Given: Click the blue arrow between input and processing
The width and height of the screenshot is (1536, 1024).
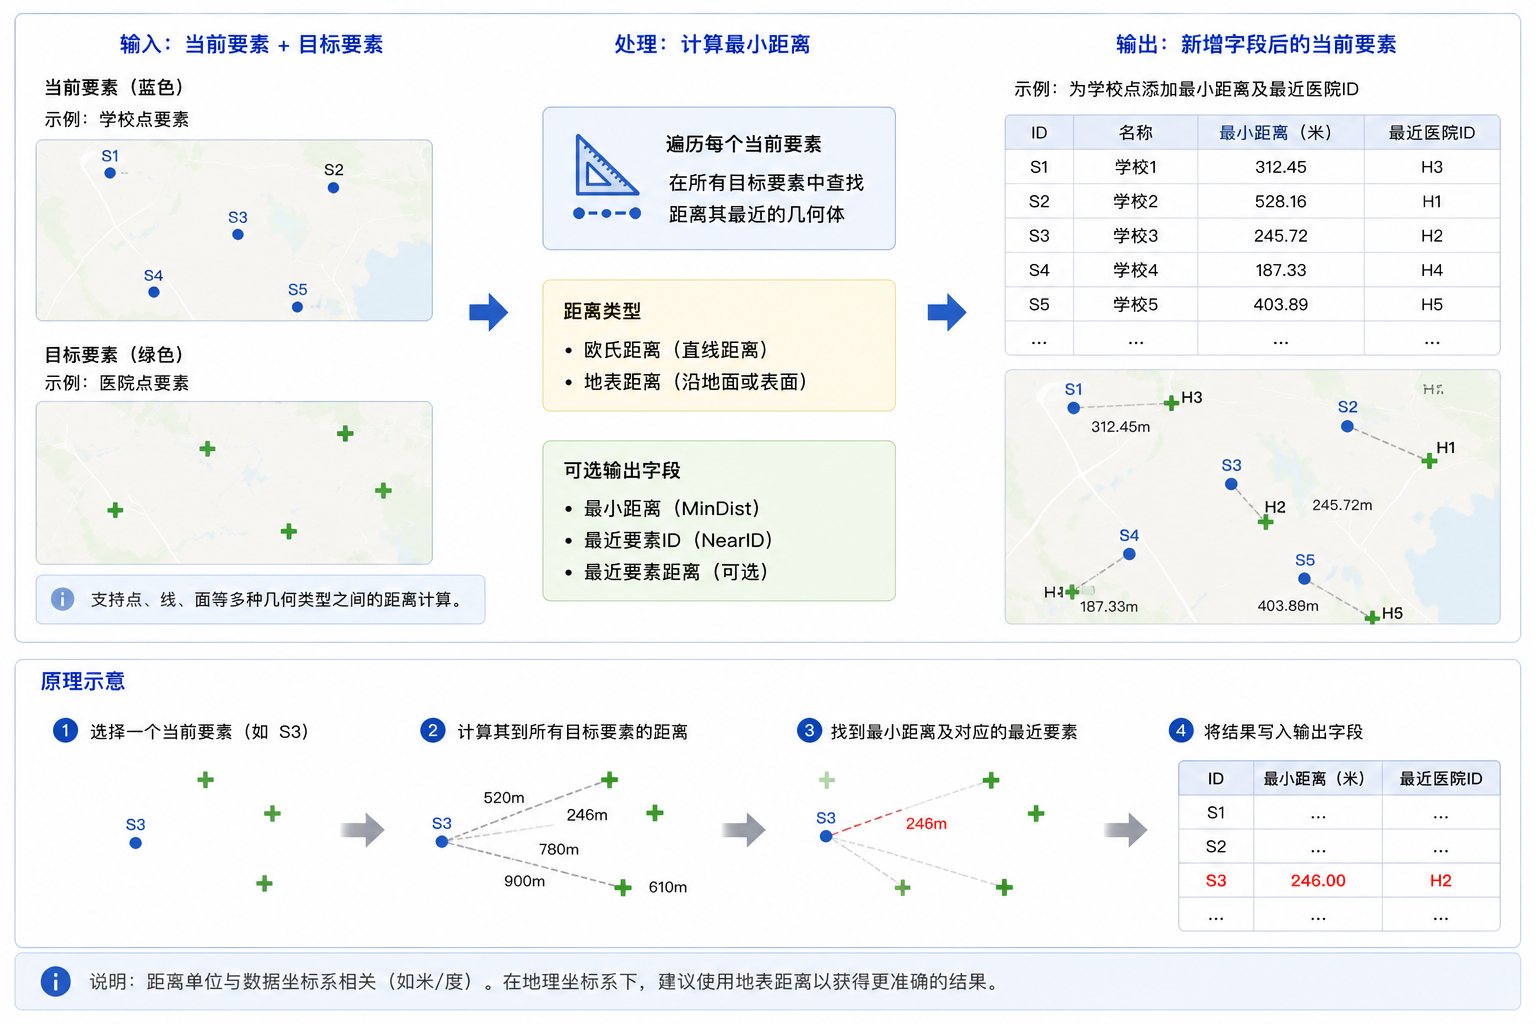Looking at the screenshot, I should coord(488,312).
